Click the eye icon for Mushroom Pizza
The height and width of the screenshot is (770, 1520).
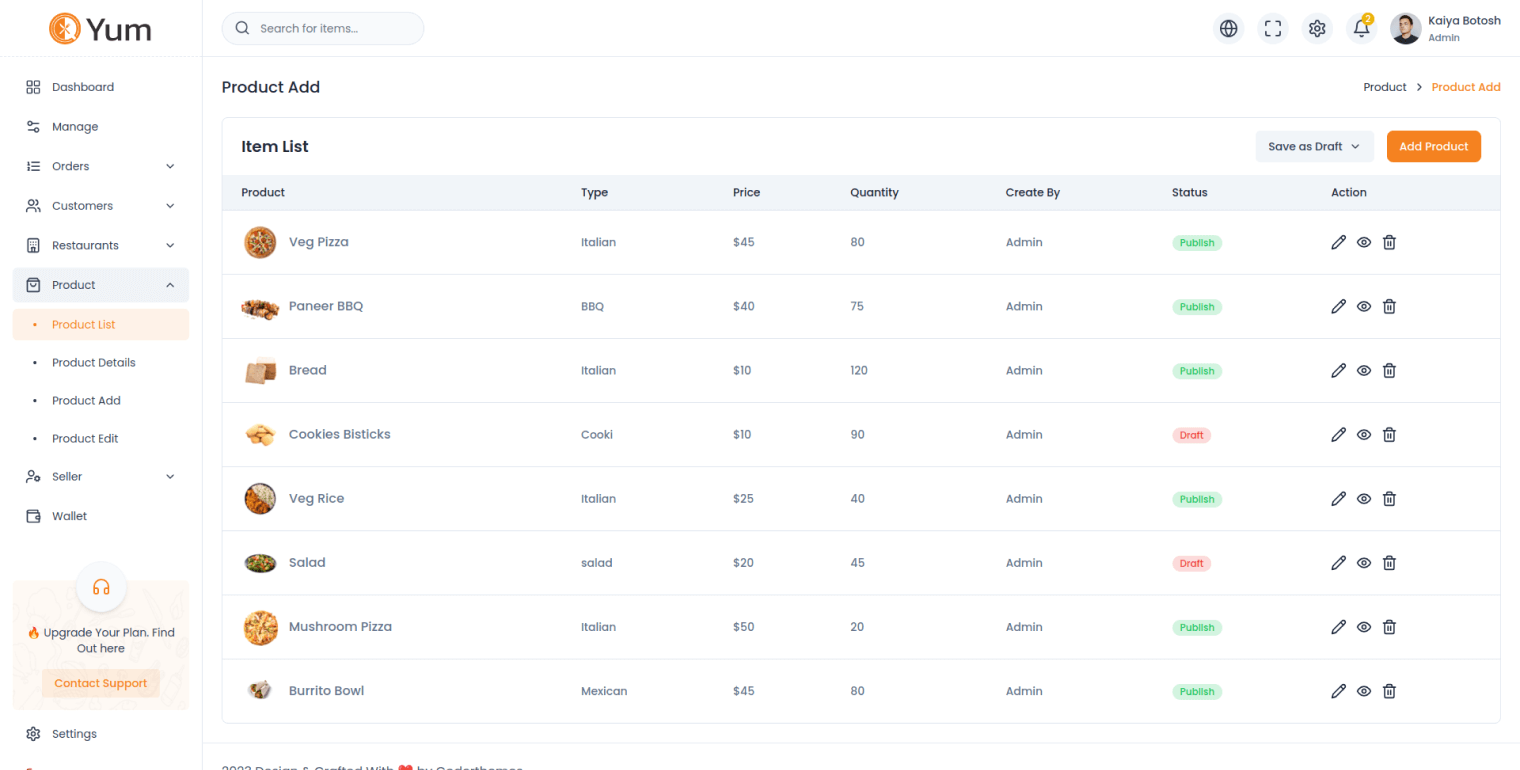(1363, 627)
